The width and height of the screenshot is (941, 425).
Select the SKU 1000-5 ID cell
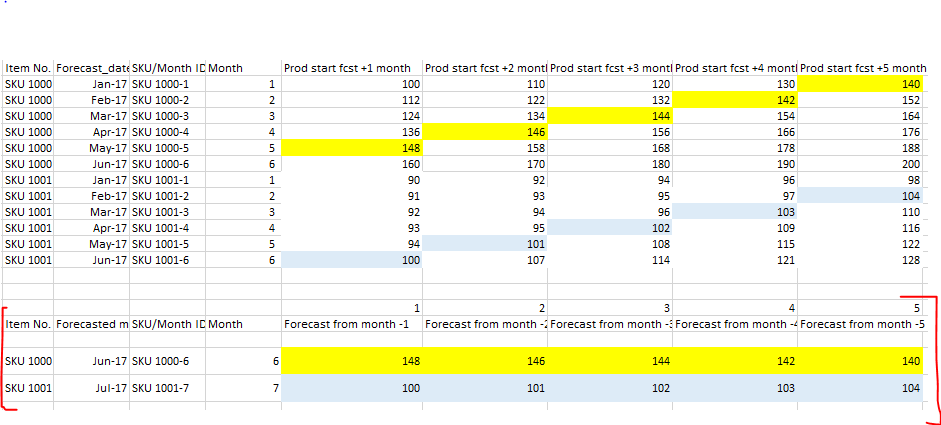point(167,148)
